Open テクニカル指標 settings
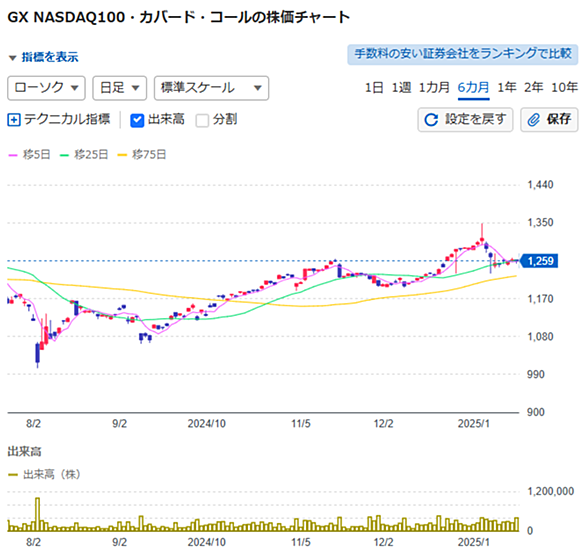 tap(59, 120)
